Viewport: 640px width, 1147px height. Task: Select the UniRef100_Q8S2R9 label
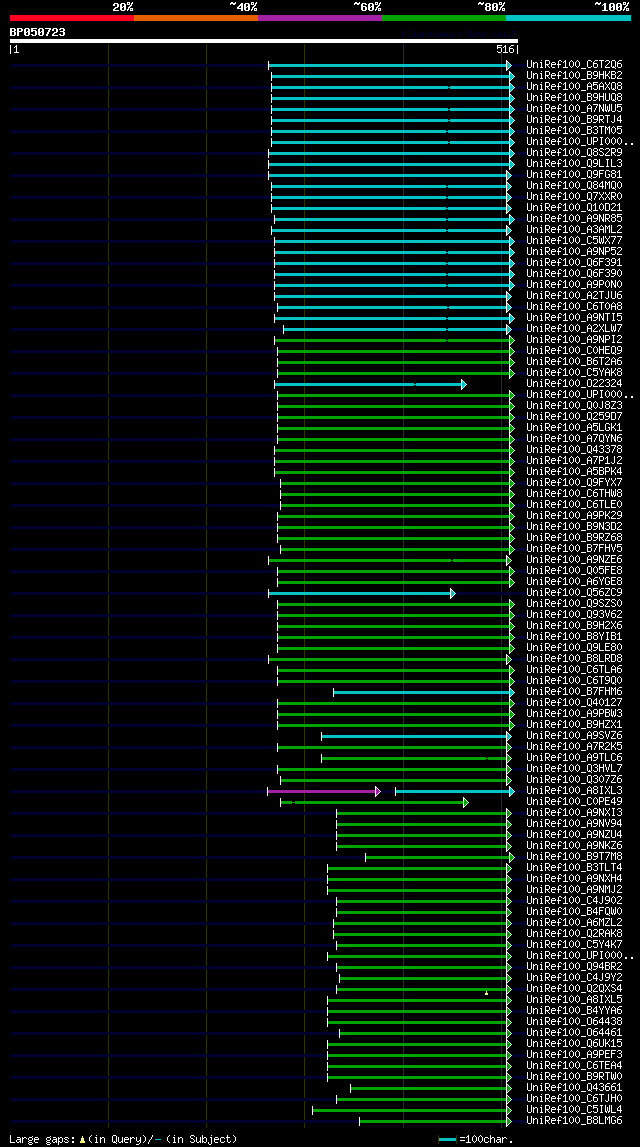point(574,153)
